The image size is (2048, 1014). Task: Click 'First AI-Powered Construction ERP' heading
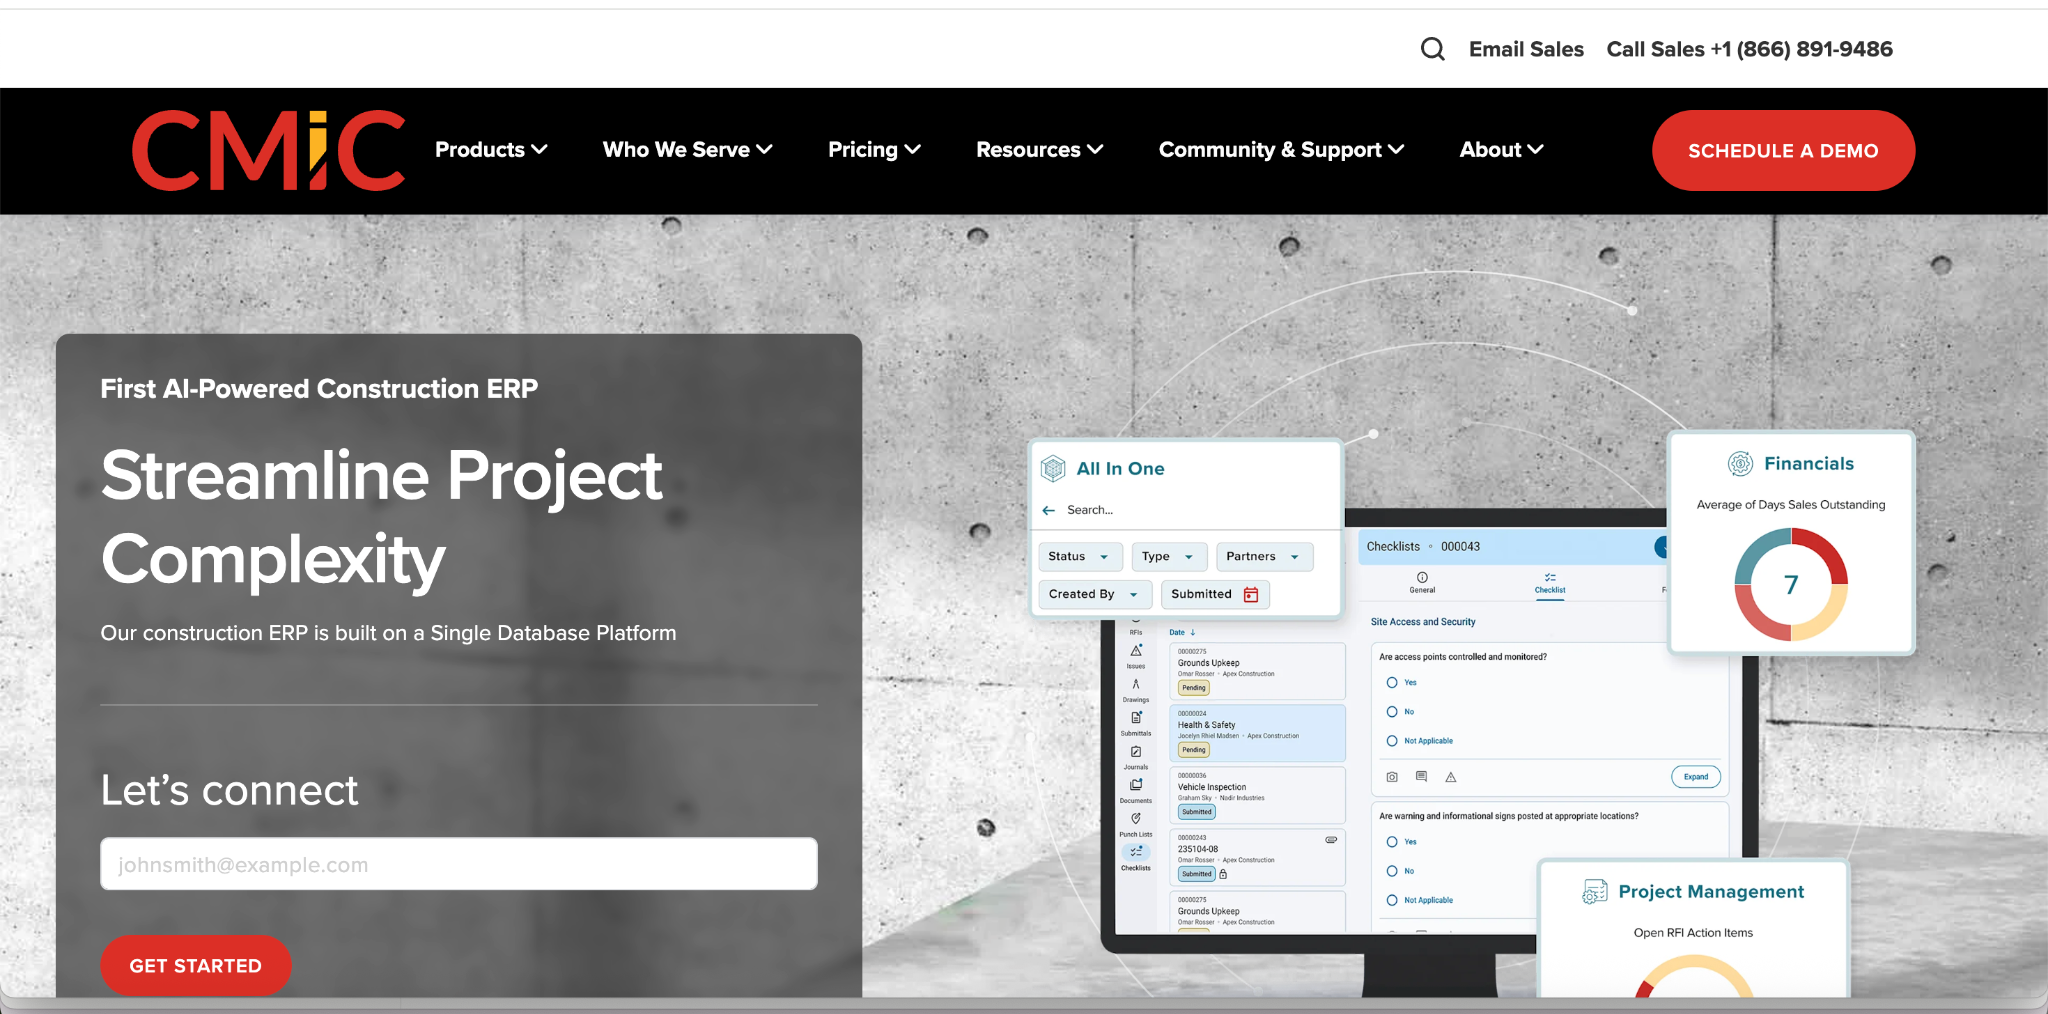[319, 389]
